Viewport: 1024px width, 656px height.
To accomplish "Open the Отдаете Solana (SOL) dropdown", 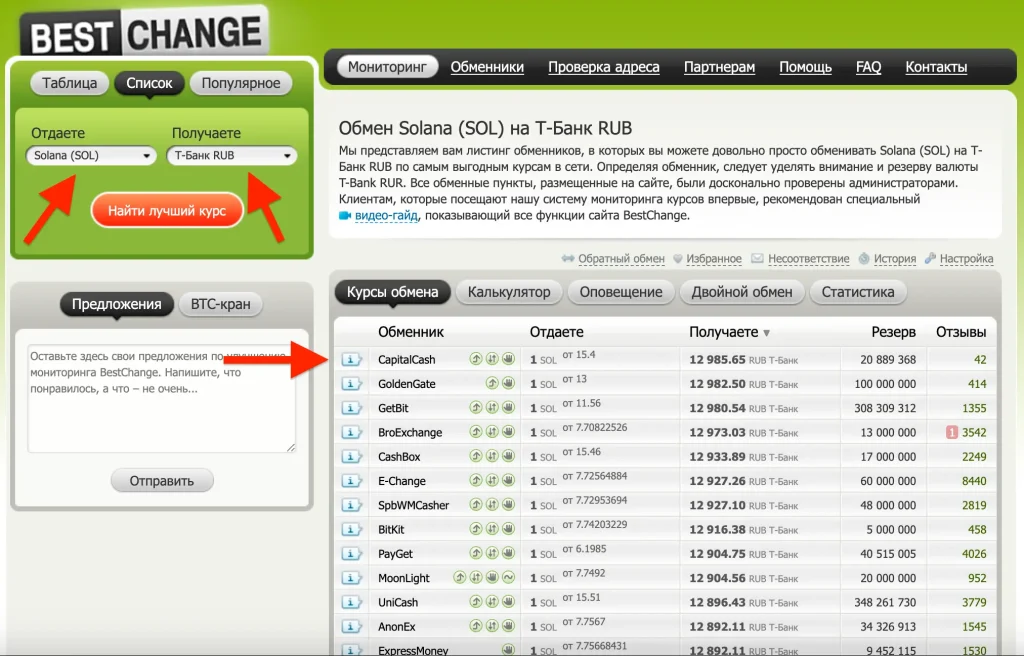I will tap(91, 156).
